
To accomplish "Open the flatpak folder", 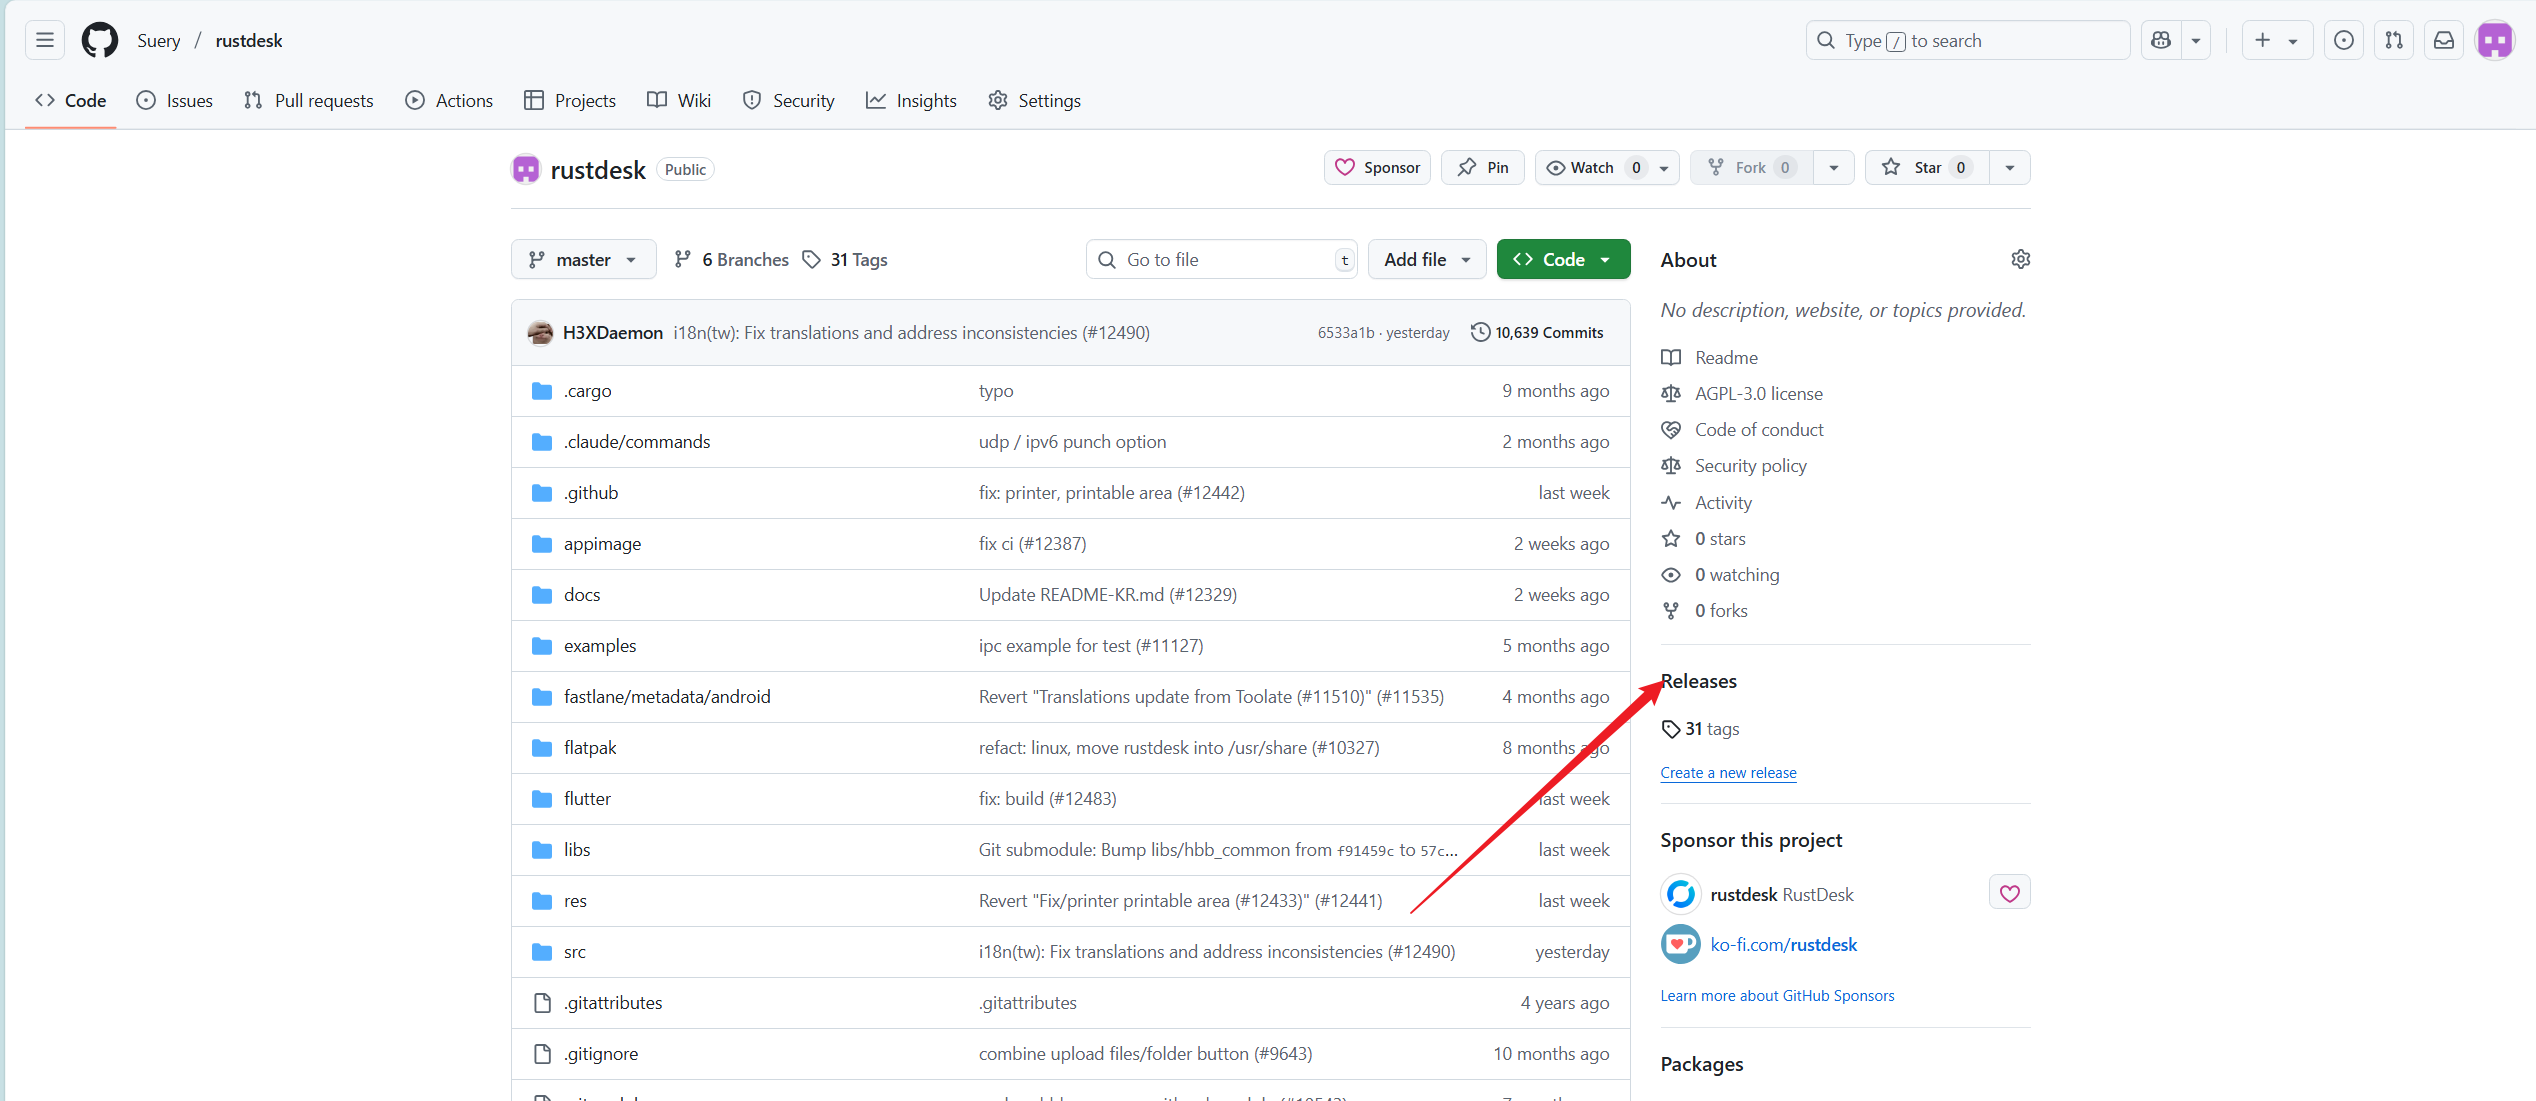I will [x=590, y=748].
